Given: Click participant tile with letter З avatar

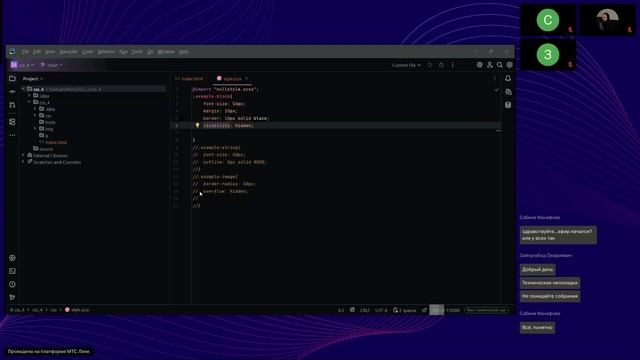Looking at the screenshot, I should pos(548,55).
